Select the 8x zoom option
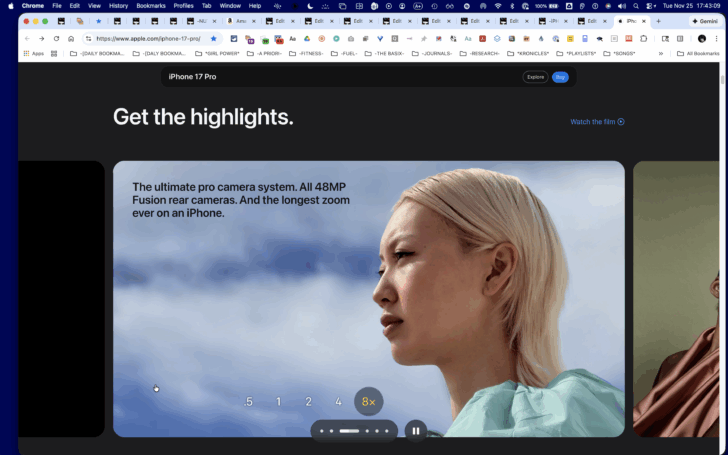This screenshot has height=455, width=728. pos(369,402)
